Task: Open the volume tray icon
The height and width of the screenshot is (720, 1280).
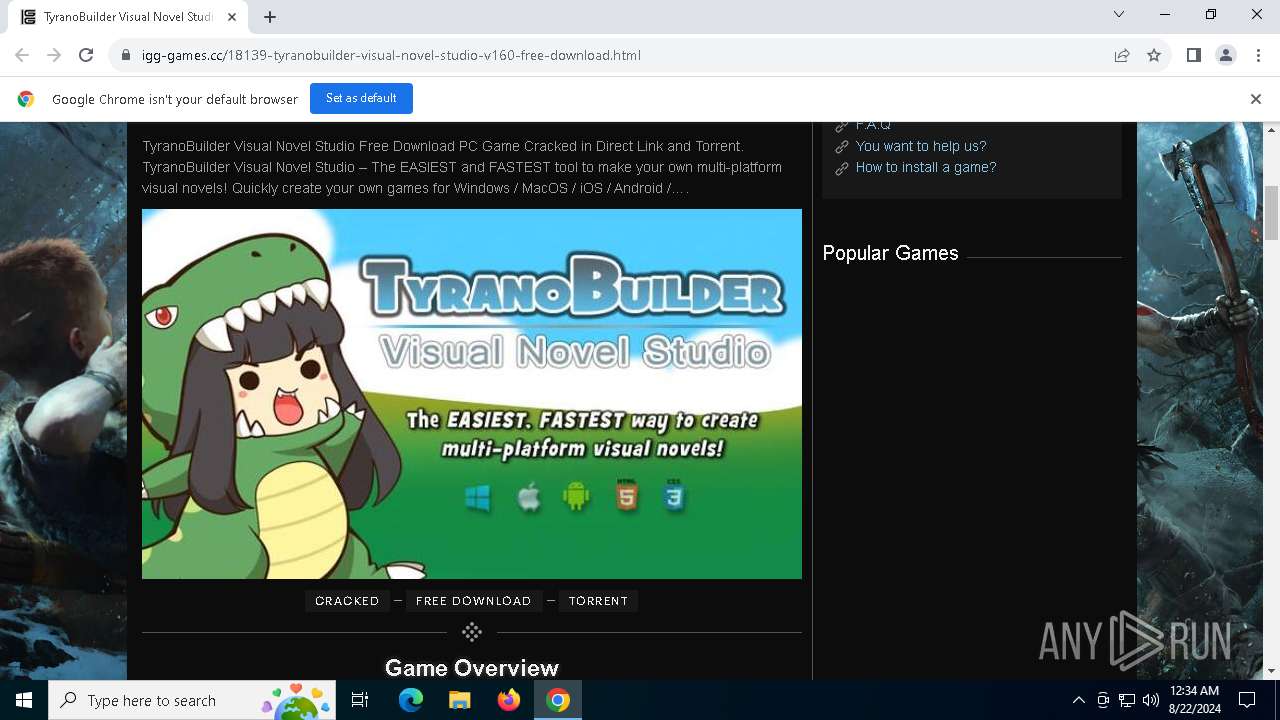Action: (x=1150, y=700)
